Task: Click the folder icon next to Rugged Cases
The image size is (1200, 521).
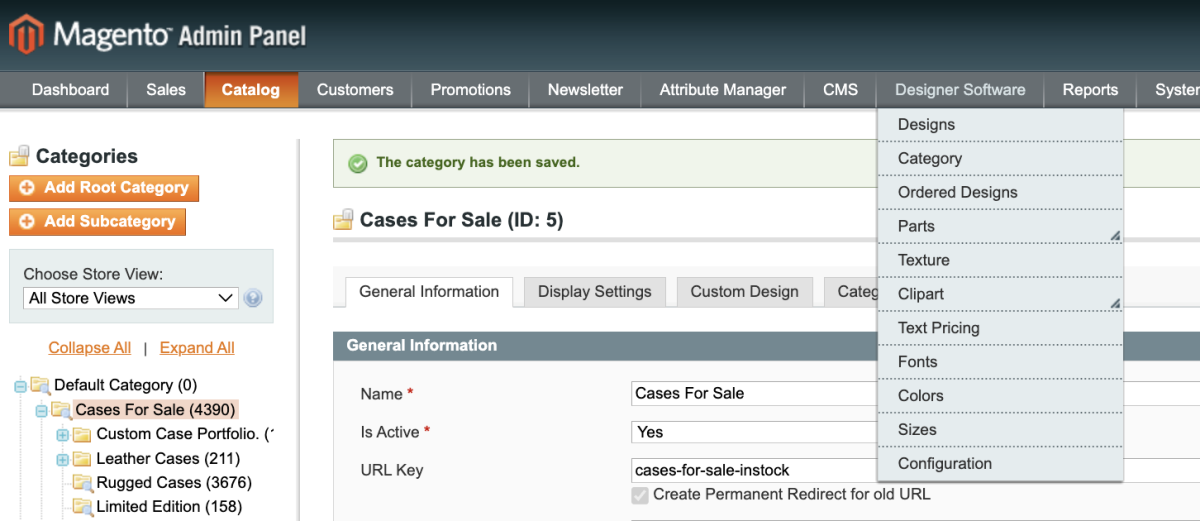Action: coord(82,483)
